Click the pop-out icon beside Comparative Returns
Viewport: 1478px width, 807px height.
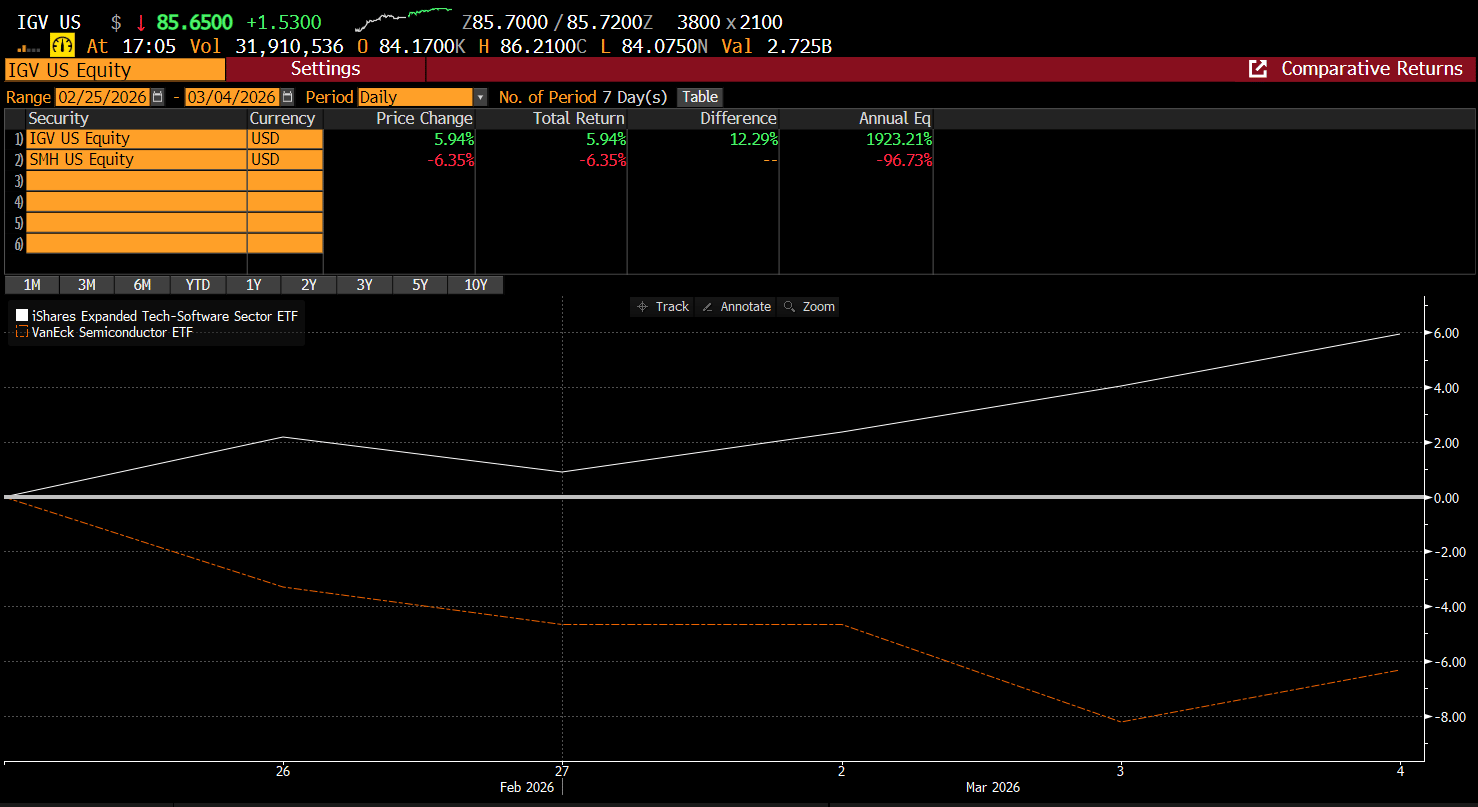tap(1259, 69)
